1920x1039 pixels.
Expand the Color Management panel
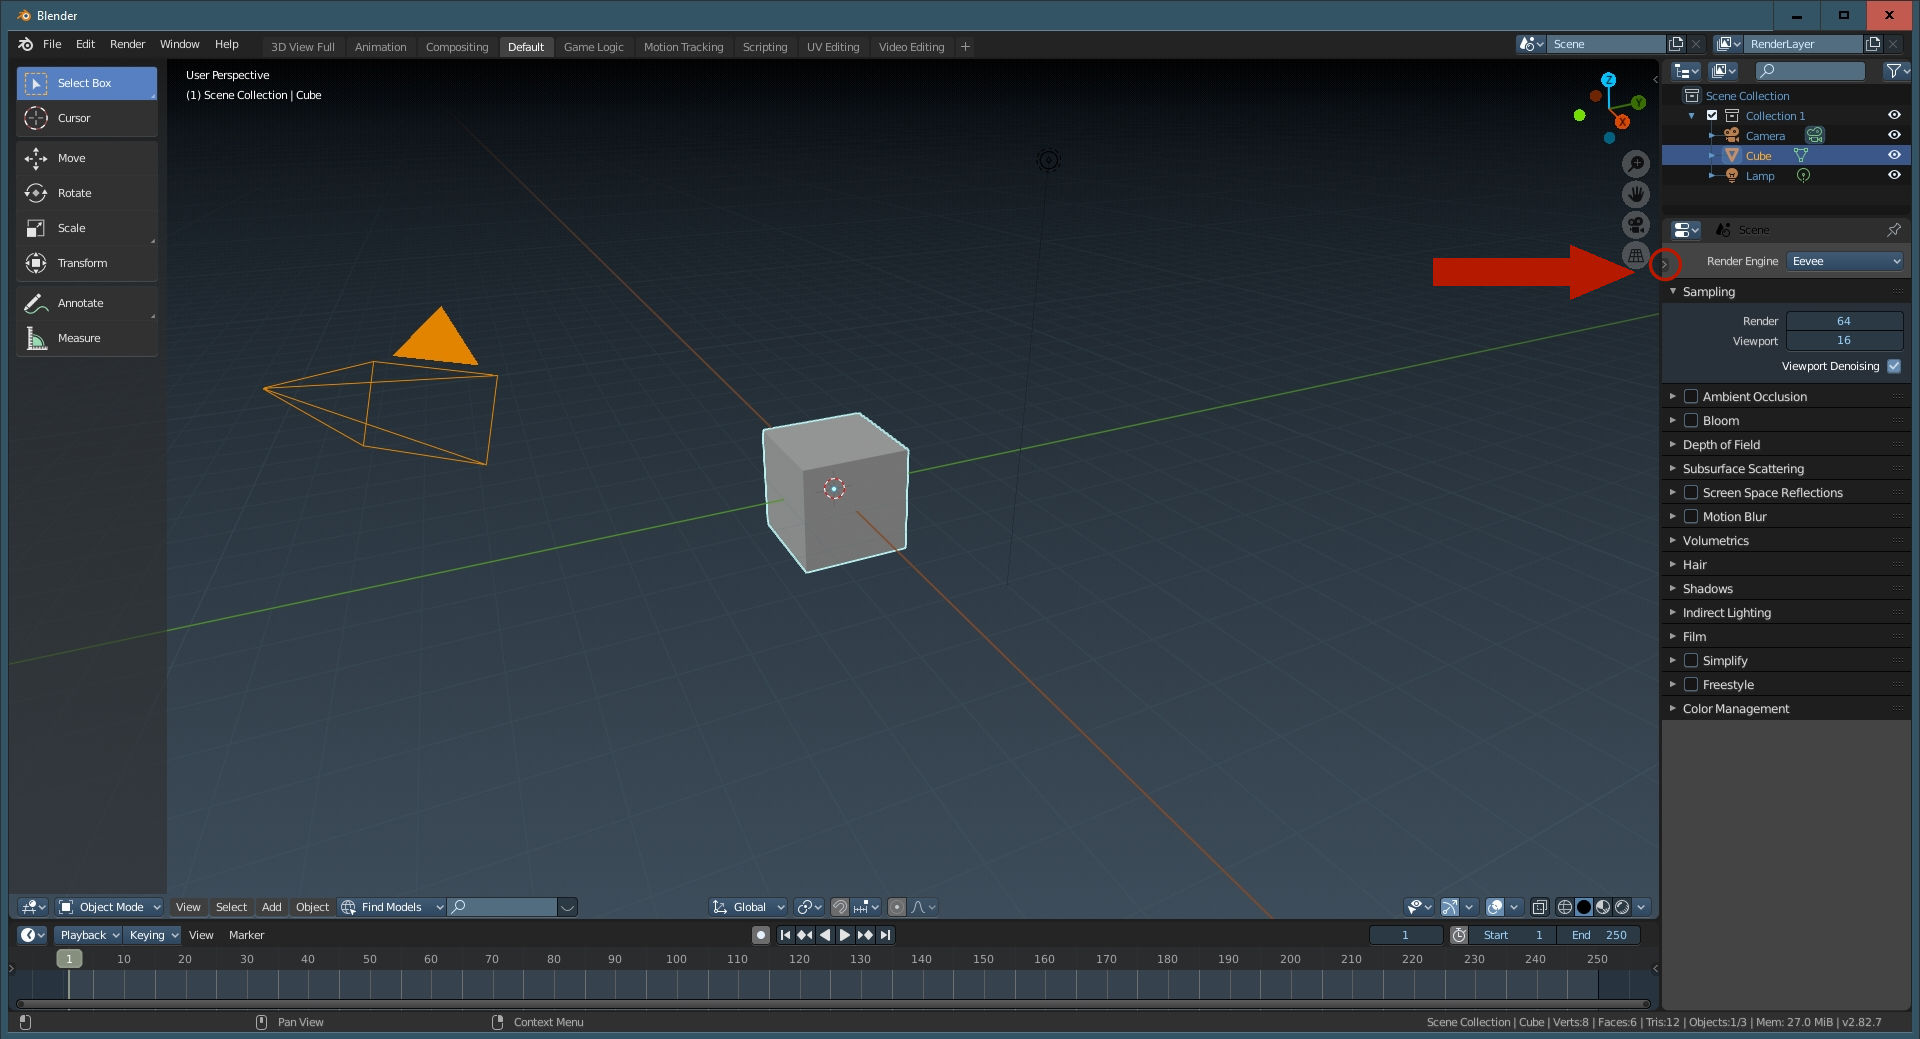[x=1735, y=709]
